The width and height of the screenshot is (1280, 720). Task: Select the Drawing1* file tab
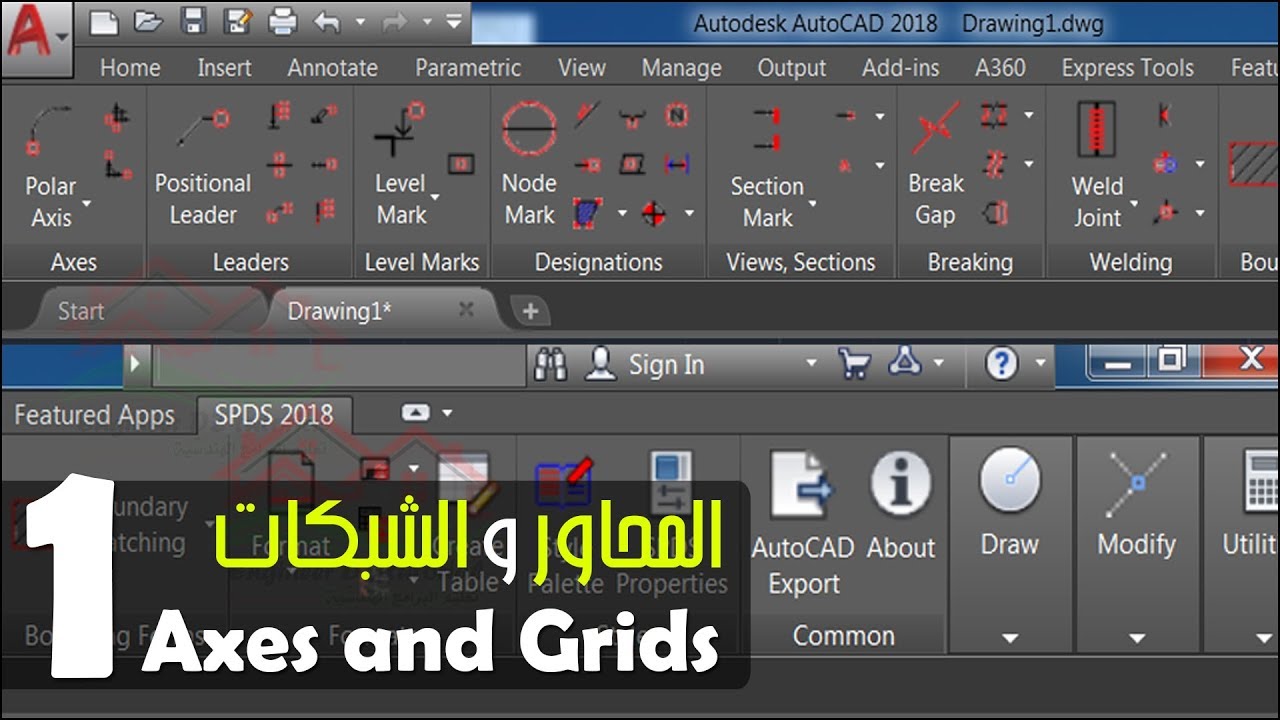click(x=340, y=311)
